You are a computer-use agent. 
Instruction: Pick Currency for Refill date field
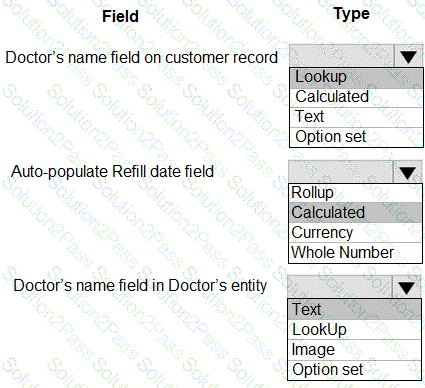click(x=355, y=233)
